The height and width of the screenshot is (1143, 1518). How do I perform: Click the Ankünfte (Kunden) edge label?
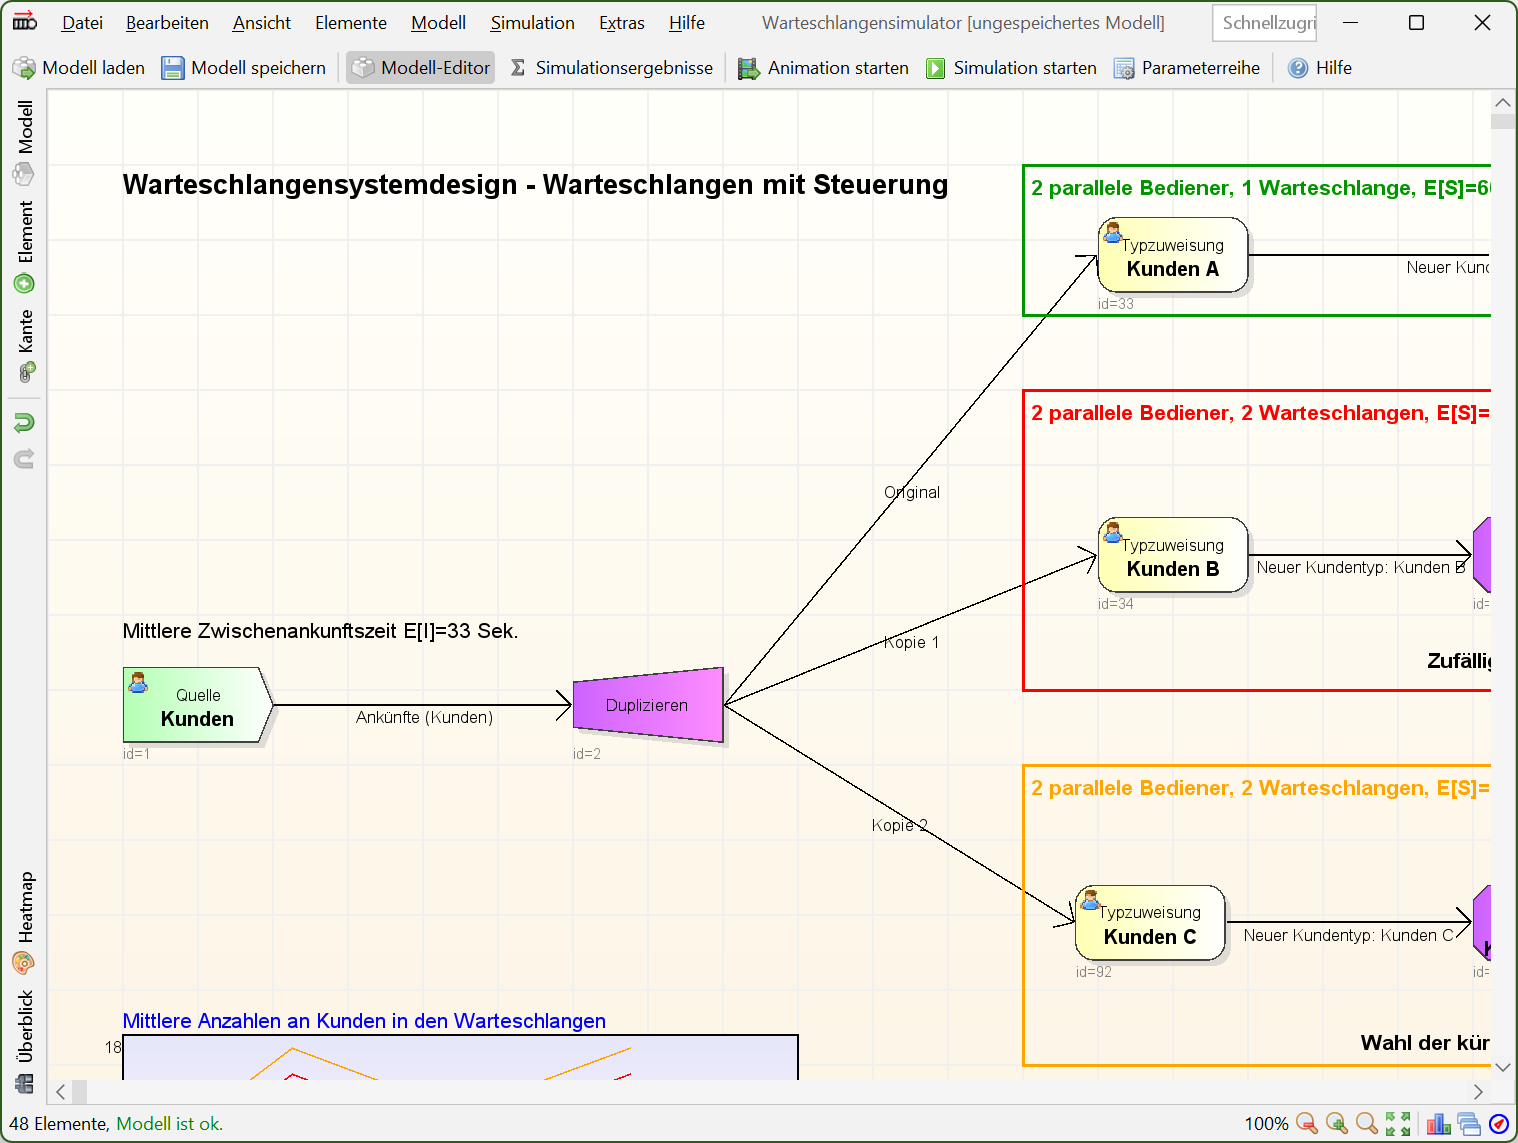[424, 717]
